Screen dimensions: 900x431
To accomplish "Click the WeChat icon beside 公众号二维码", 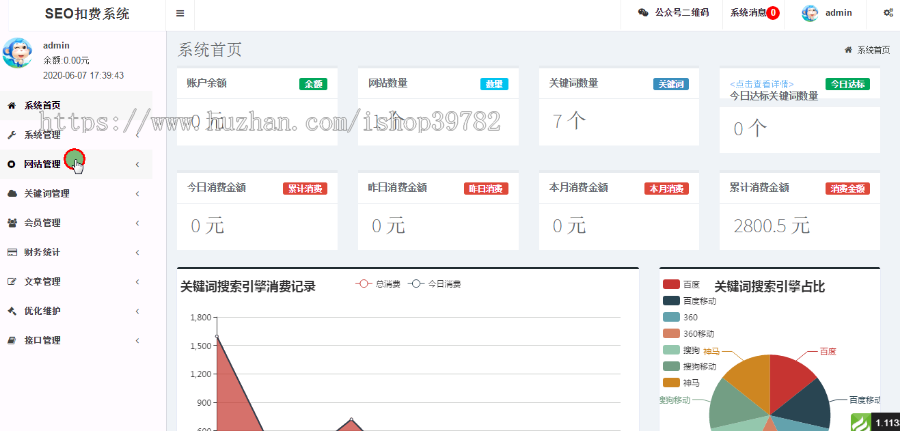I will tap(642, 13).
